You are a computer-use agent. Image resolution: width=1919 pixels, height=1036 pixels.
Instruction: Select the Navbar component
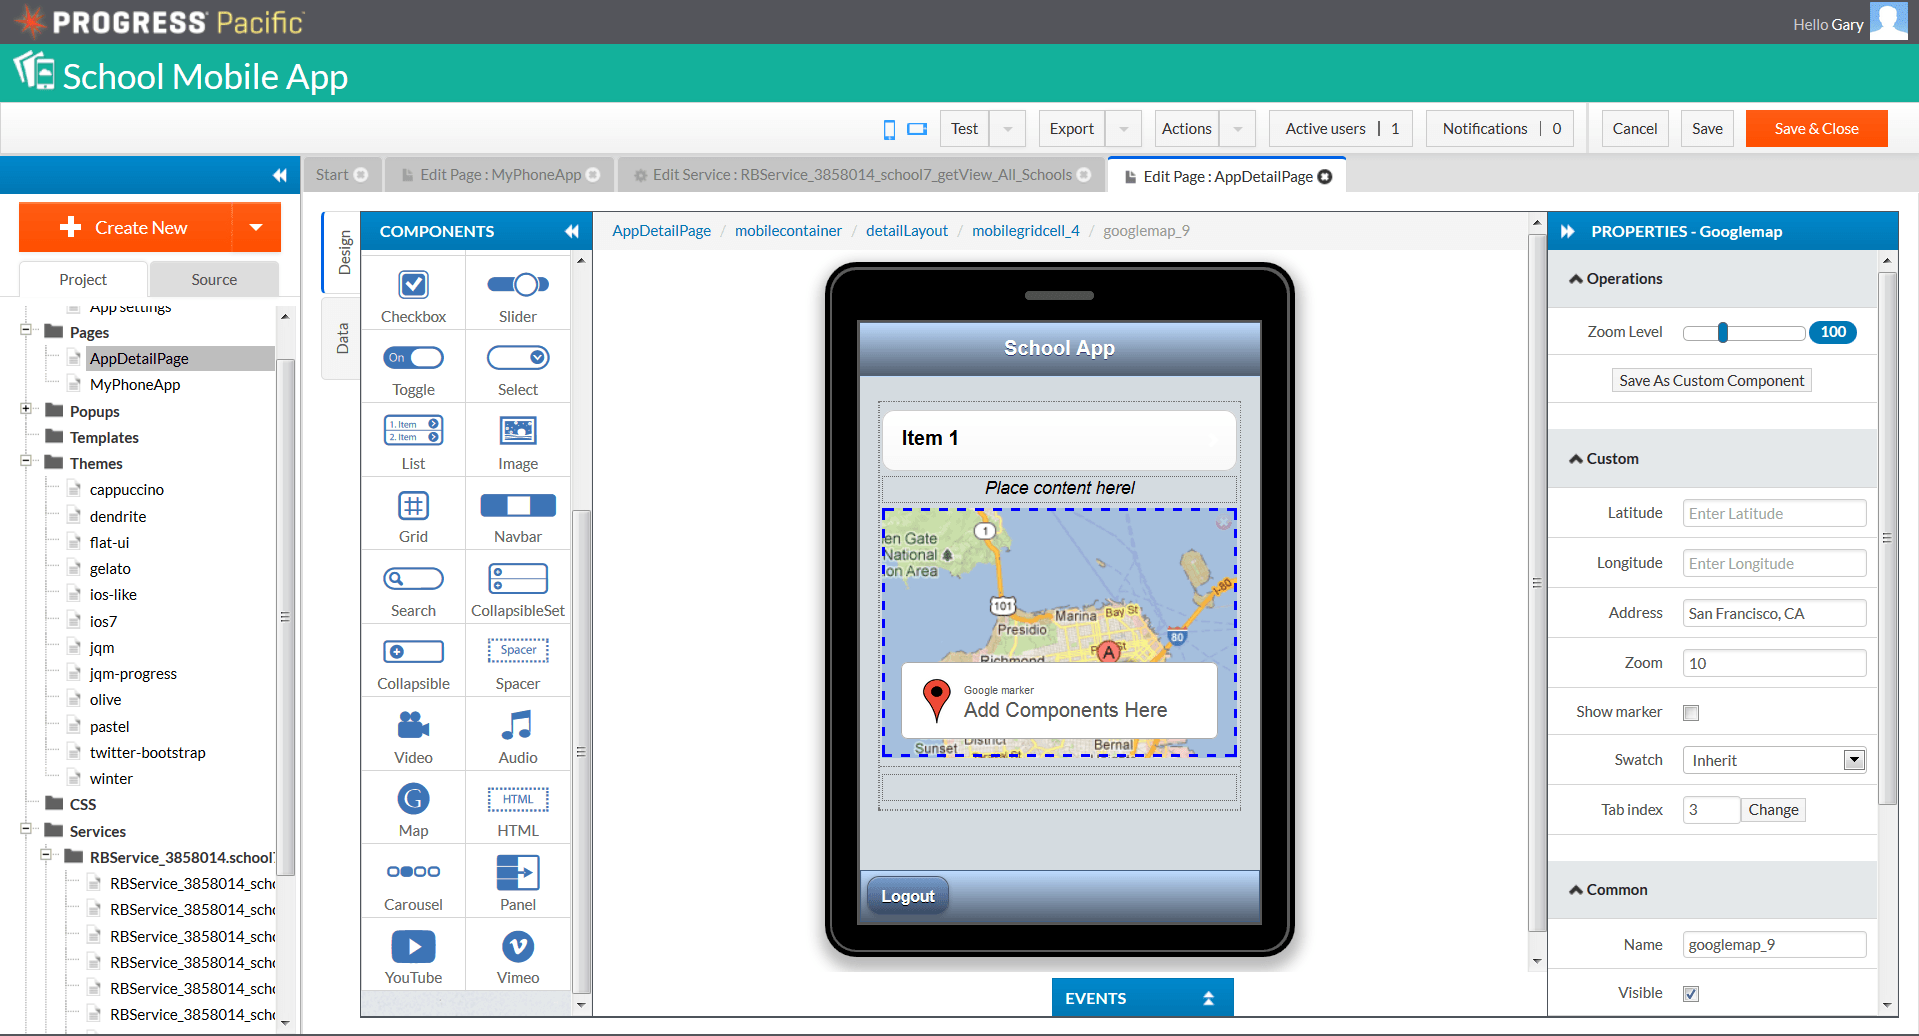coord(518,517)
